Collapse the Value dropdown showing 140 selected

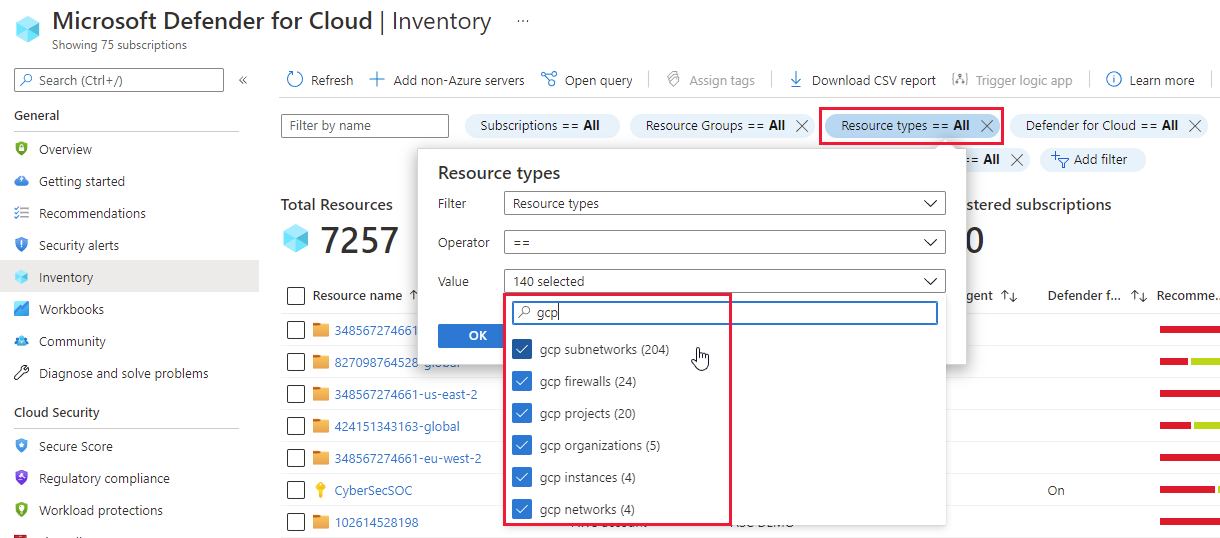tap(725, 281)
